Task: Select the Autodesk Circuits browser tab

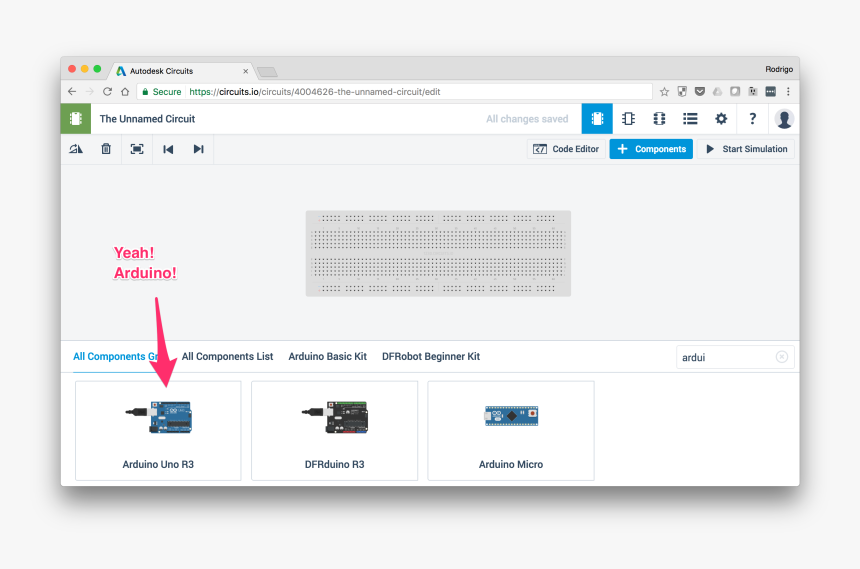Action: (x=181, y=71)
